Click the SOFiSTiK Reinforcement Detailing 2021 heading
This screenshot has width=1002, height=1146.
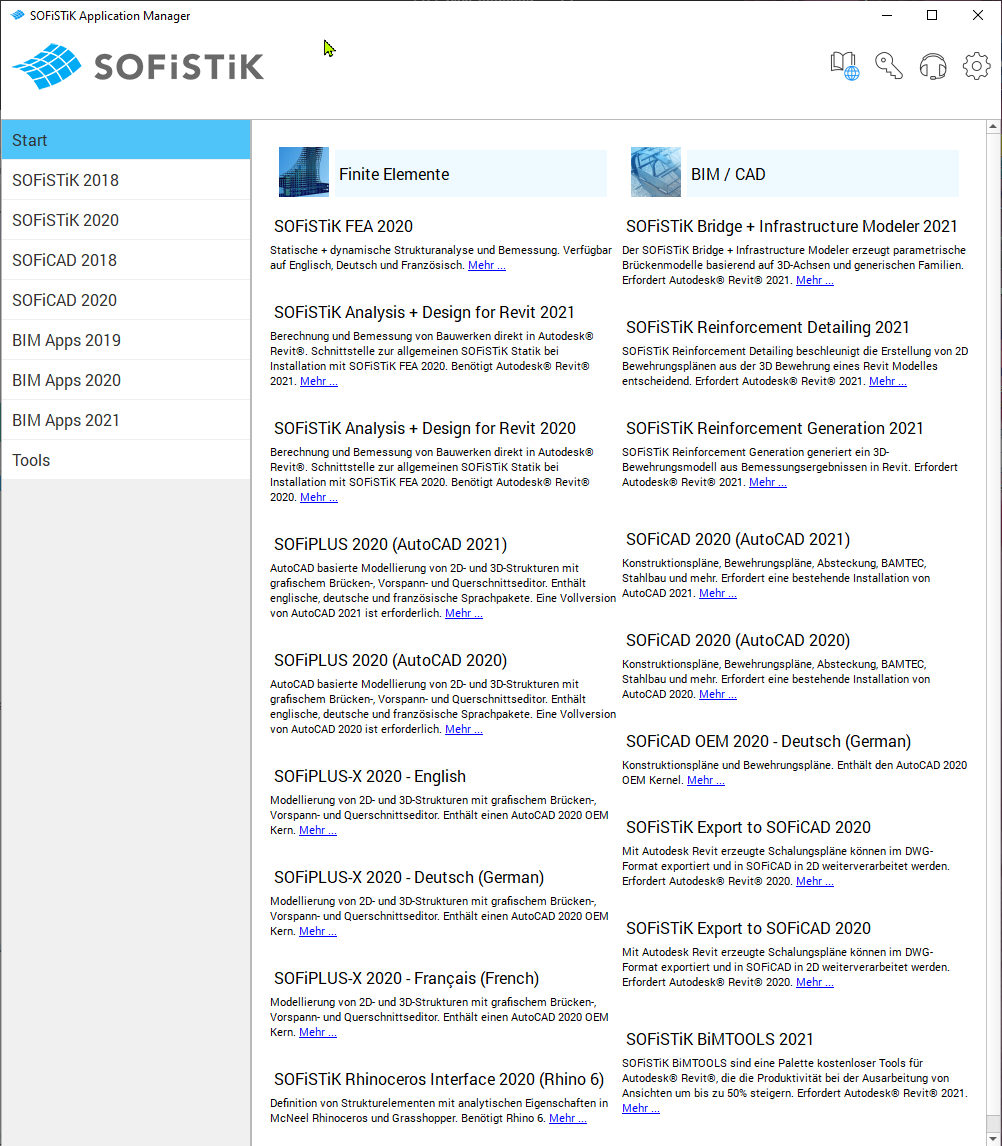click(768, 327)
